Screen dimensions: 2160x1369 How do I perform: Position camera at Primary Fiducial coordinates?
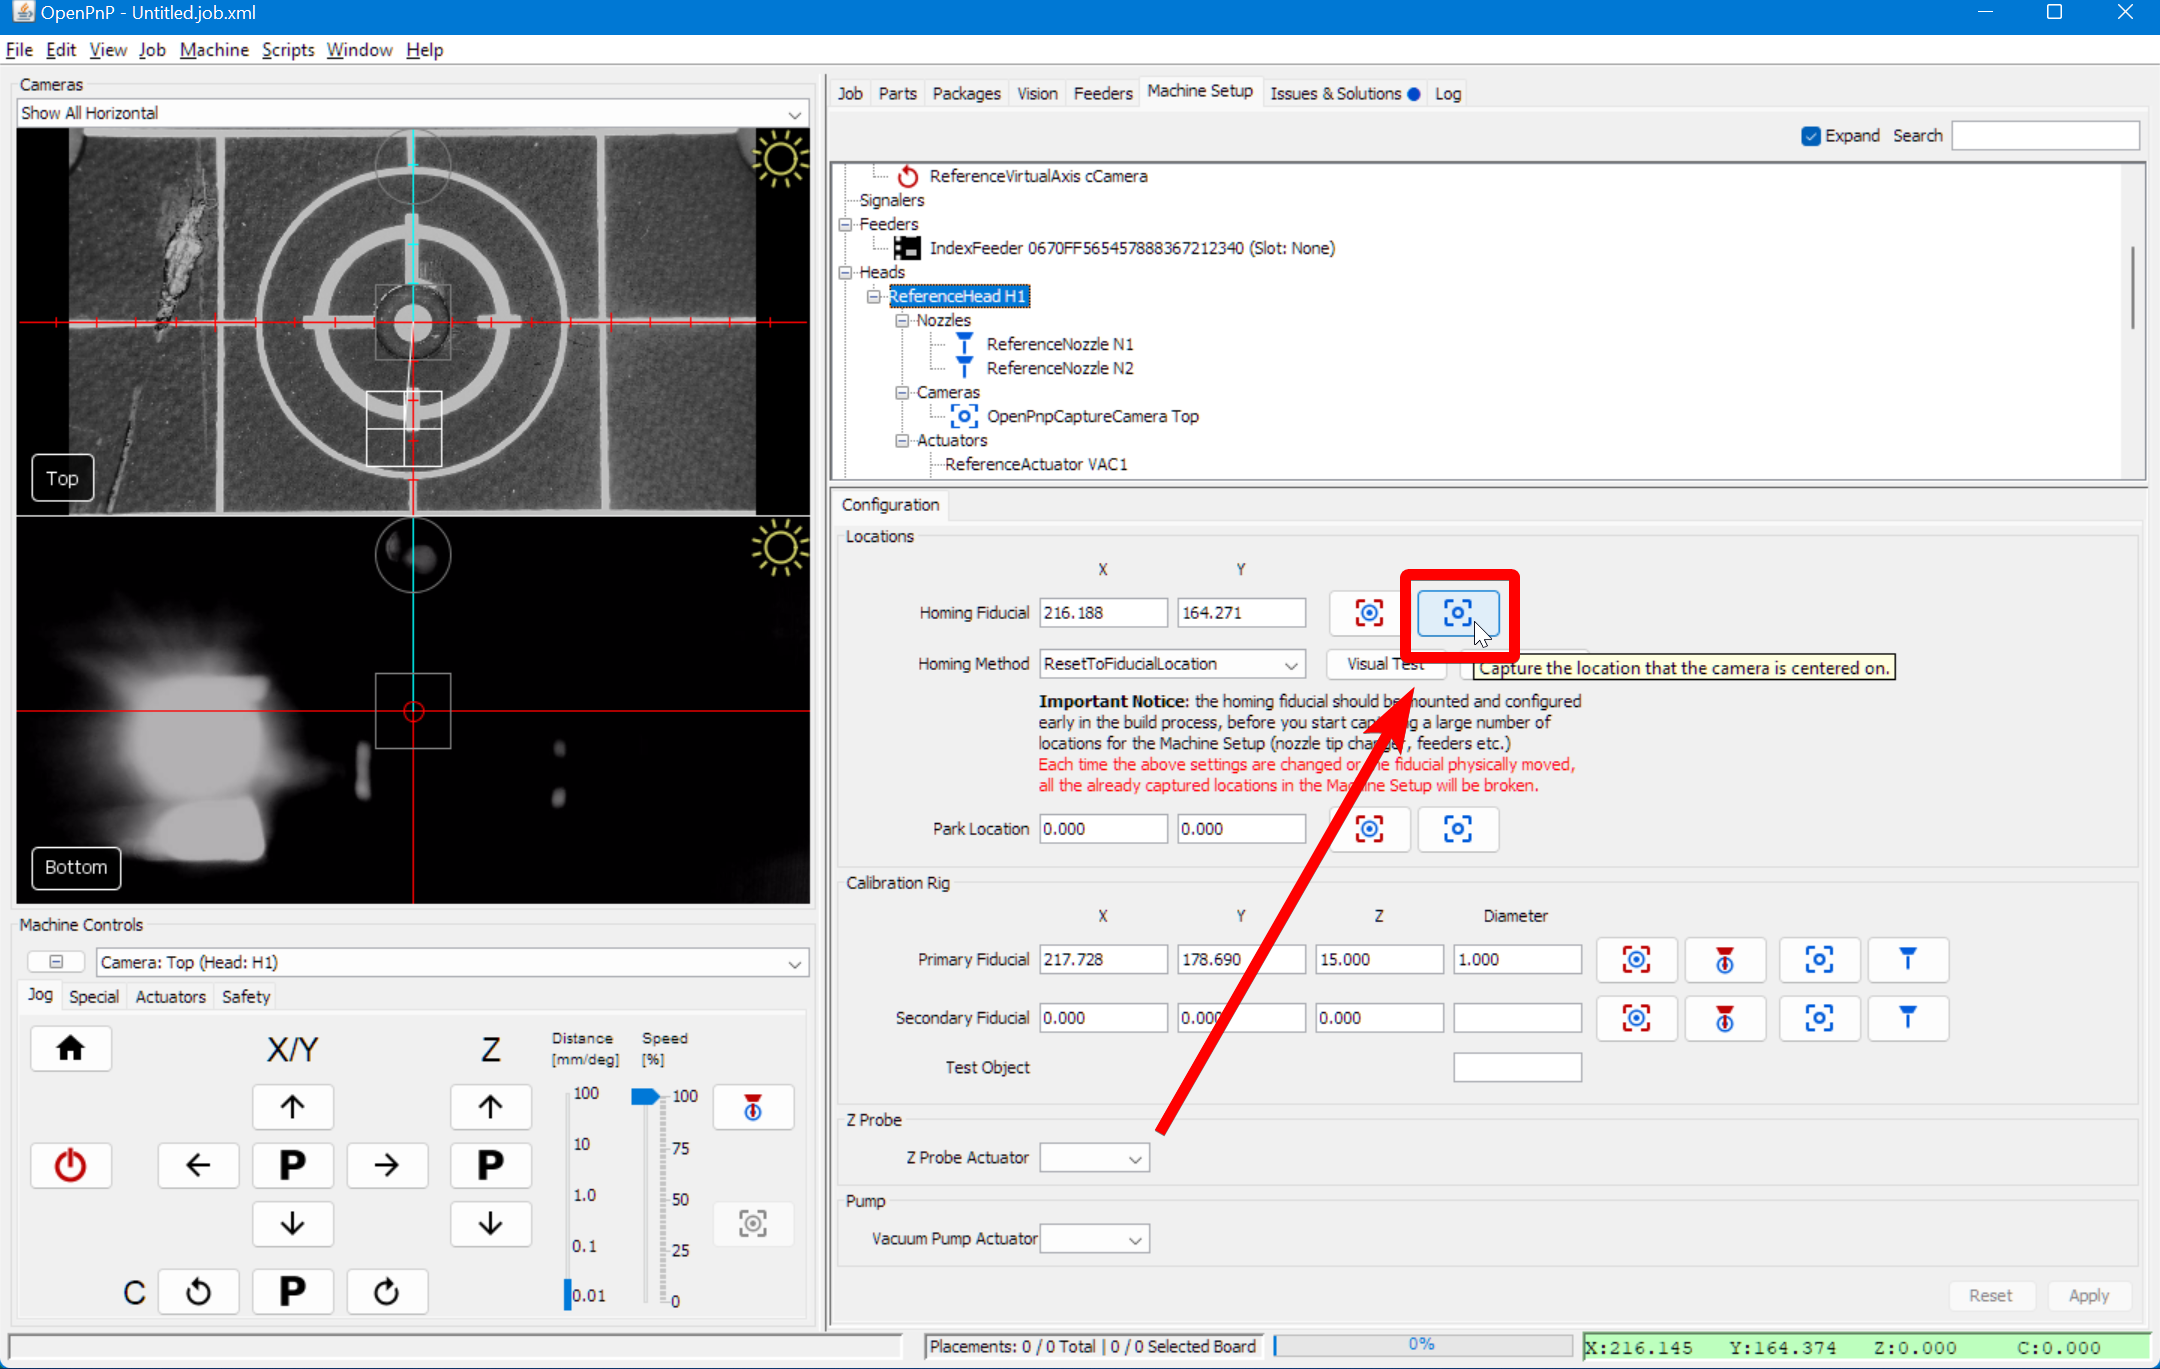point(1636,959)
